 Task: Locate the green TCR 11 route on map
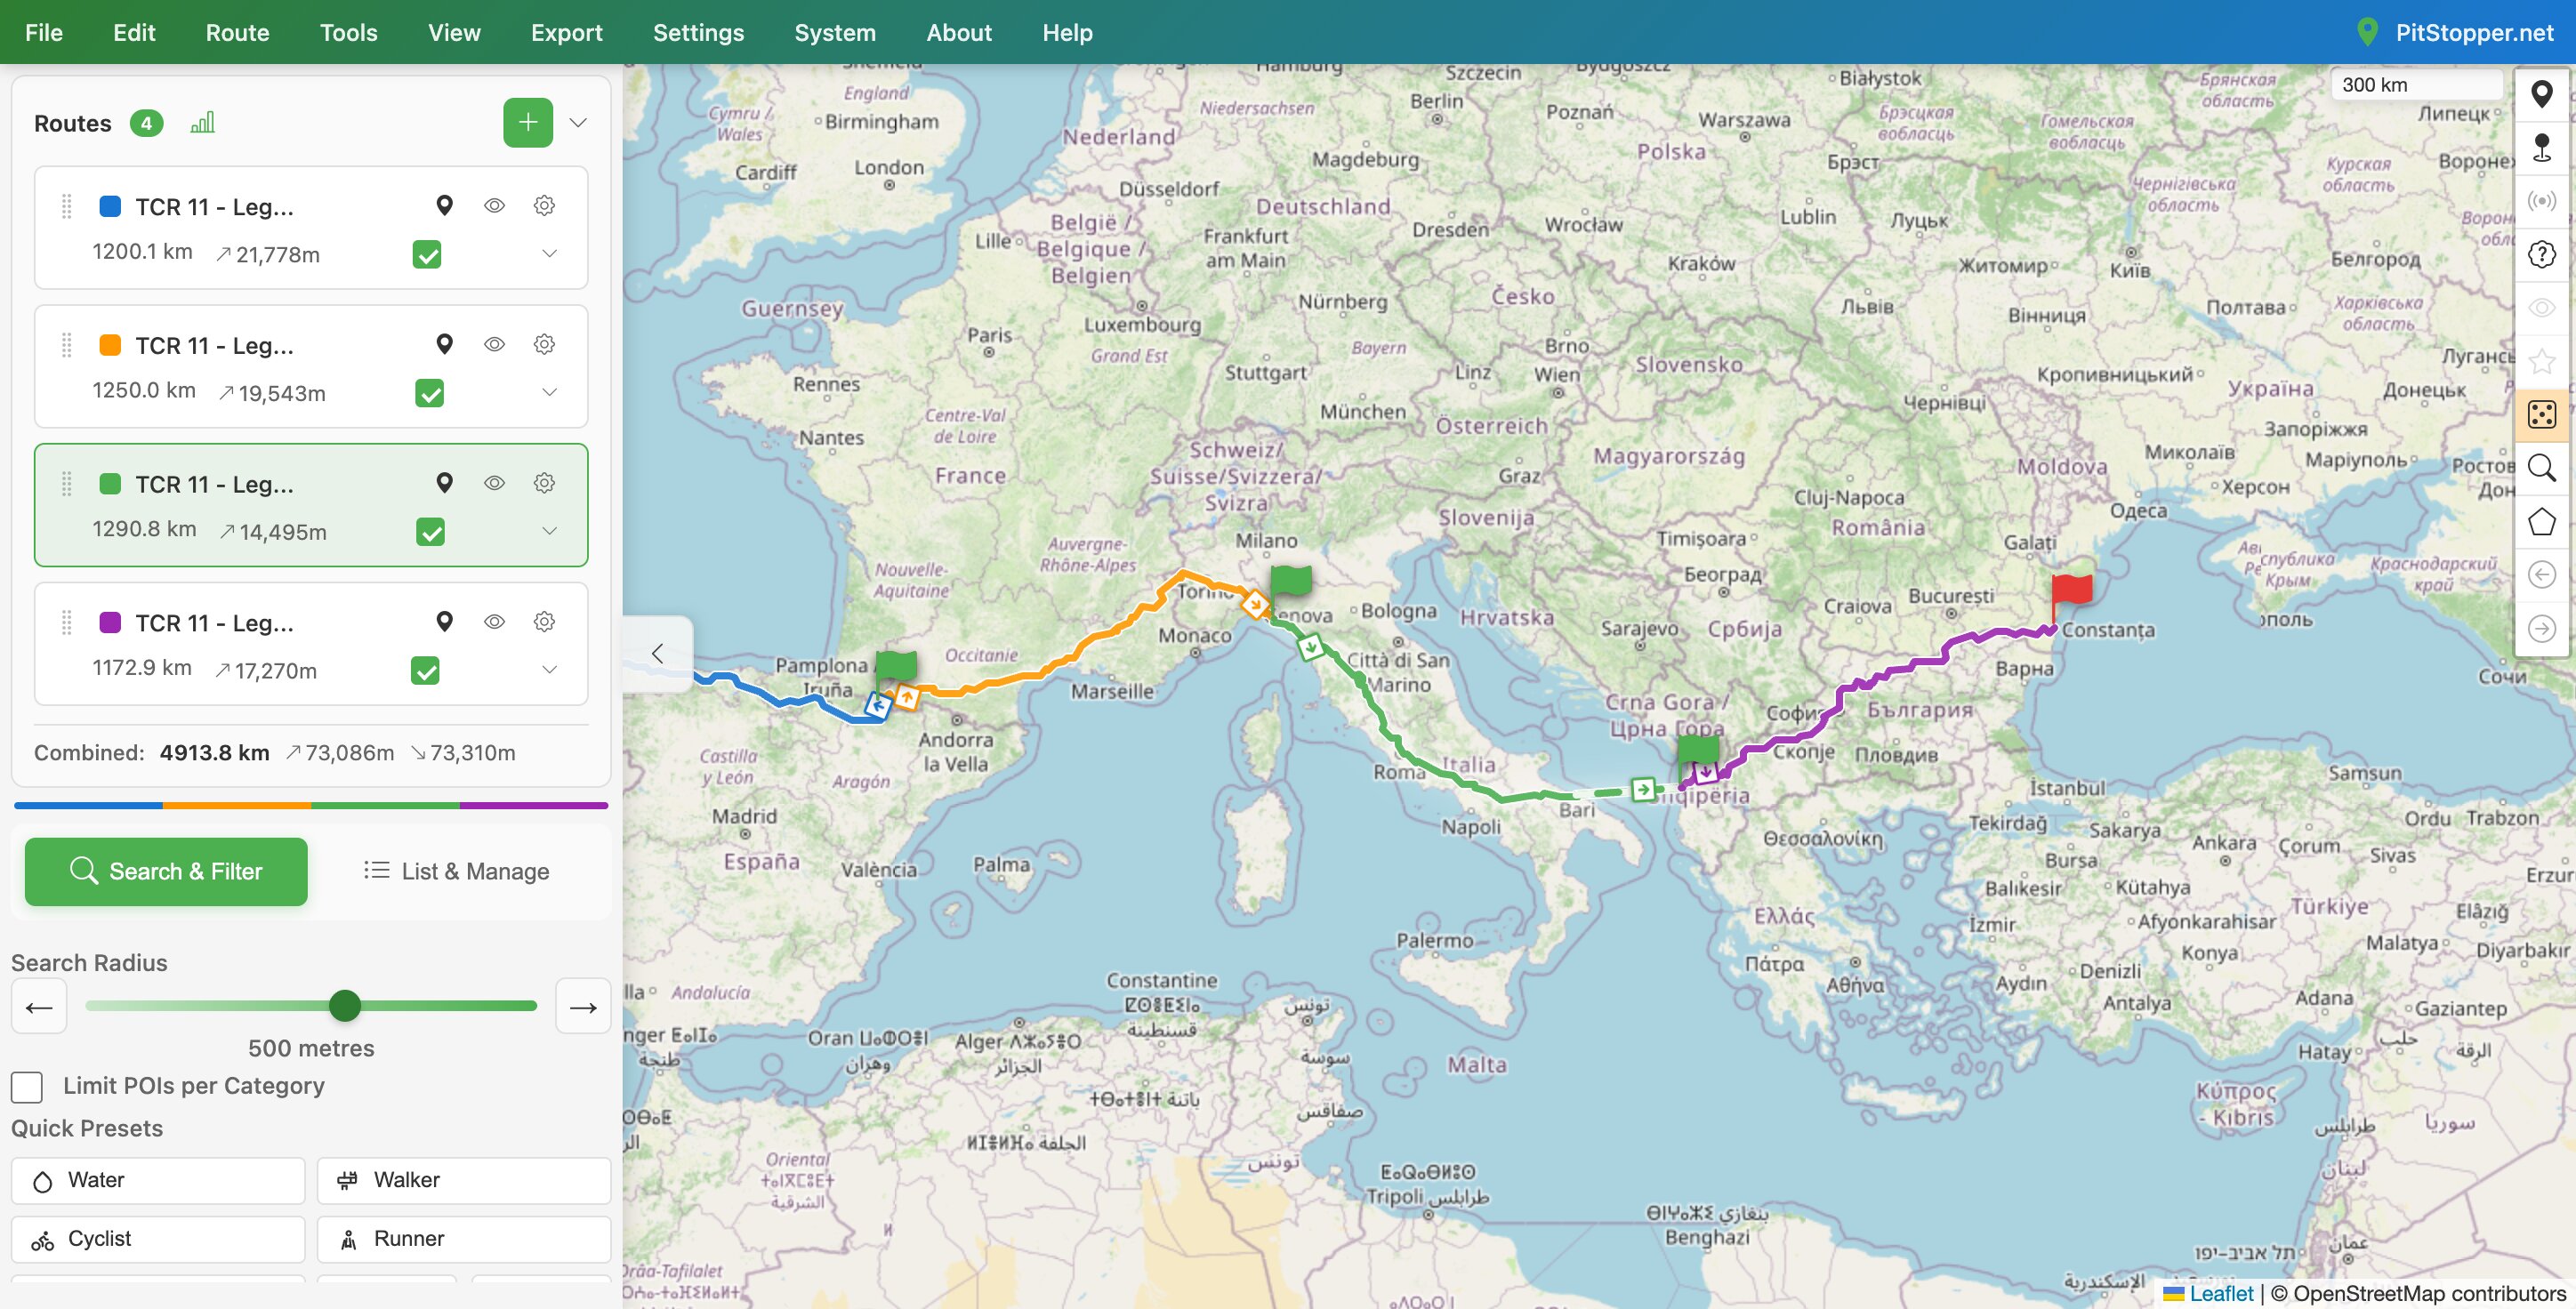click(x=445, y=484)
